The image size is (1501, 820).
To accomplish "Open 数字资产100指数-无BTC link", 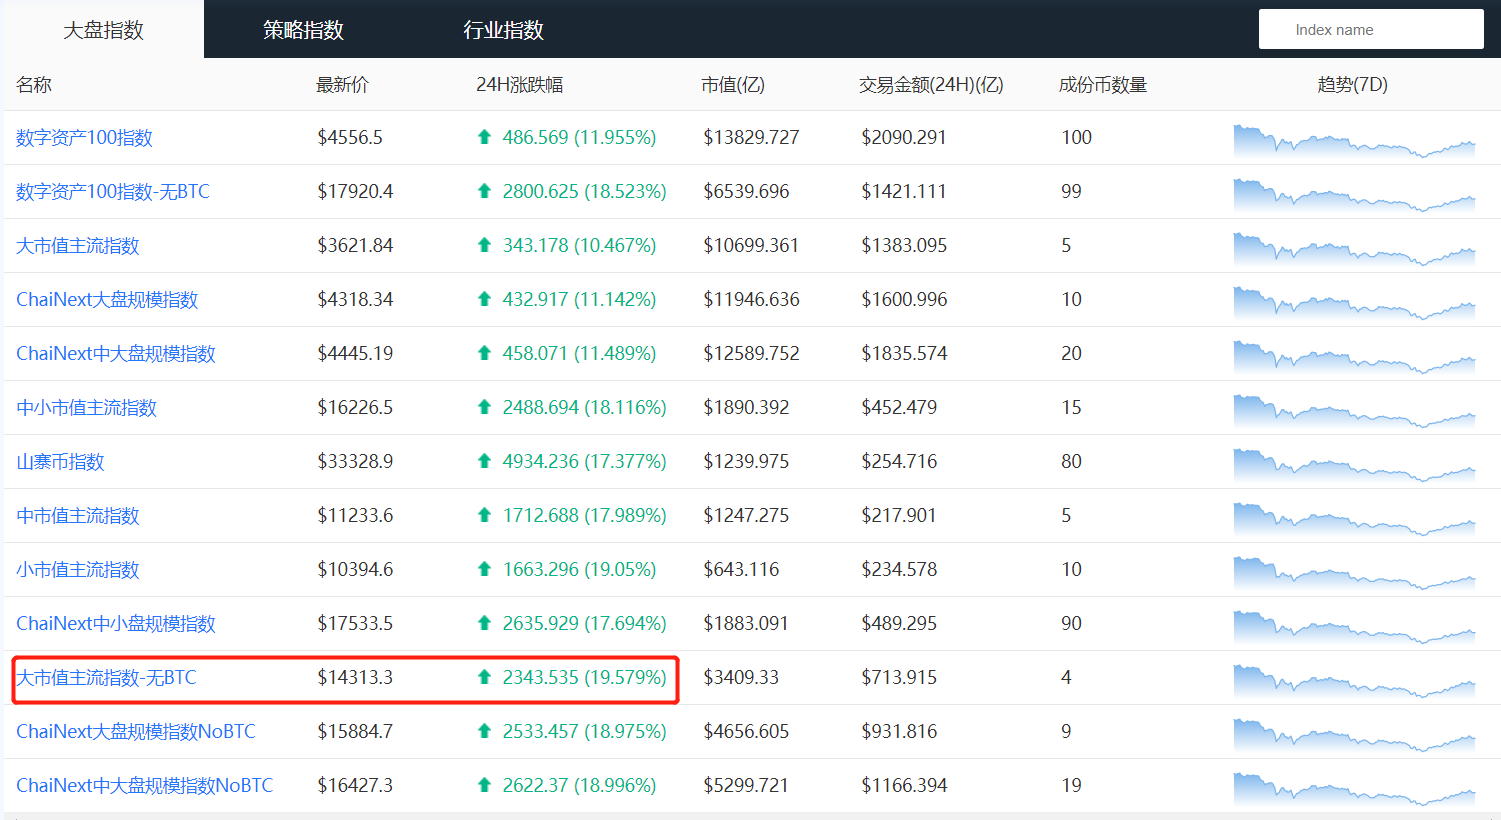I will pyautogui.click(x=113, y=192).
